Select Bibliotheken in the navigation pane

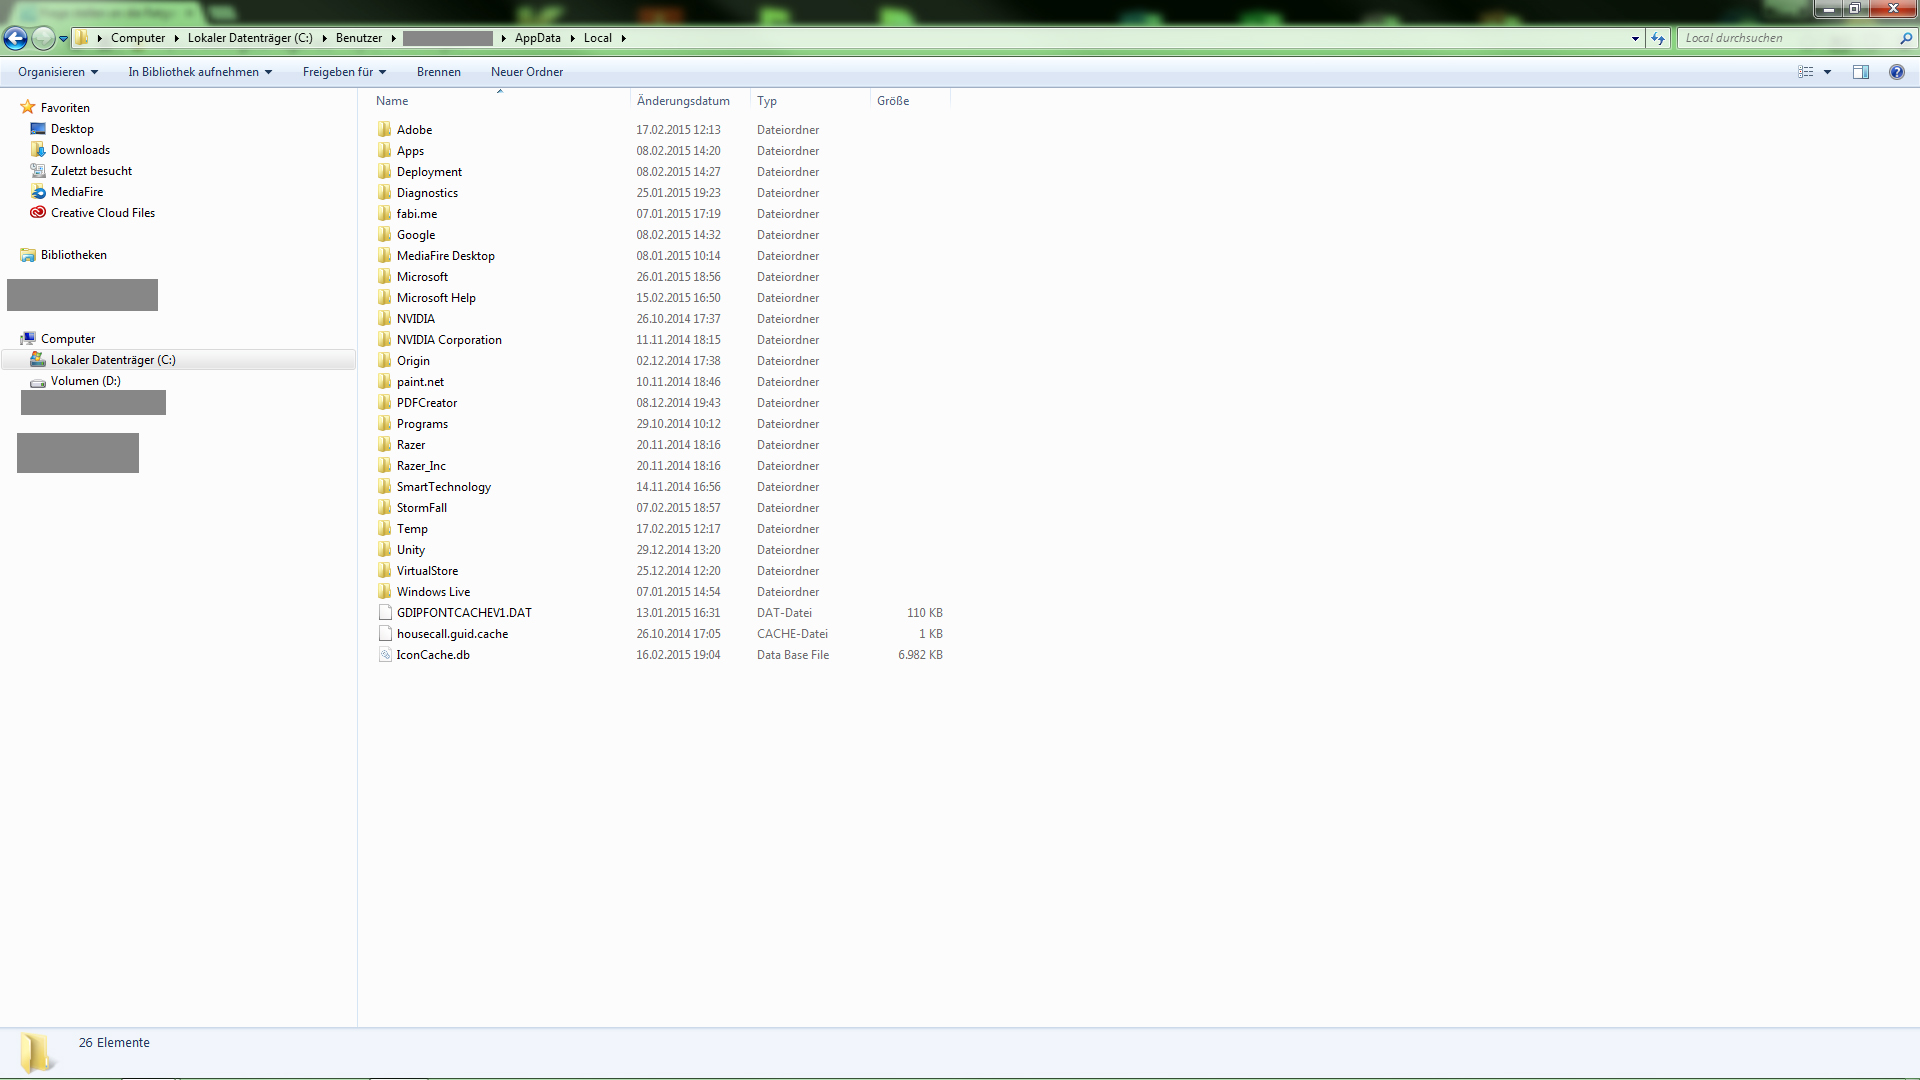(73, 255)
